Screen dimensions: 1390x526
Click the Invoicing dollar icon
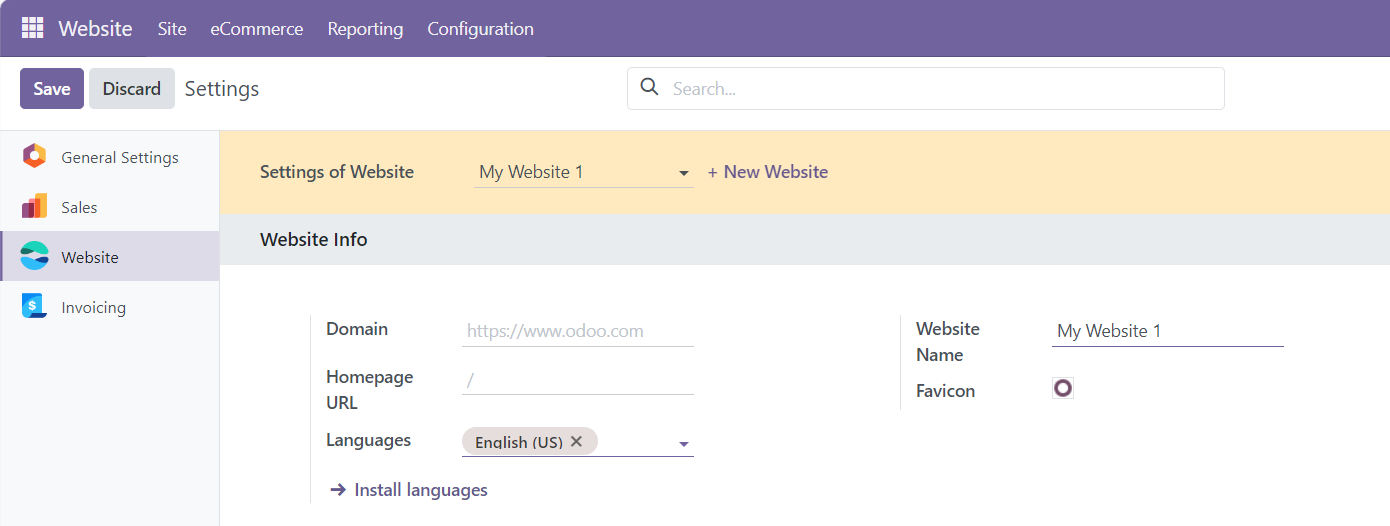(x=35, y=307)
